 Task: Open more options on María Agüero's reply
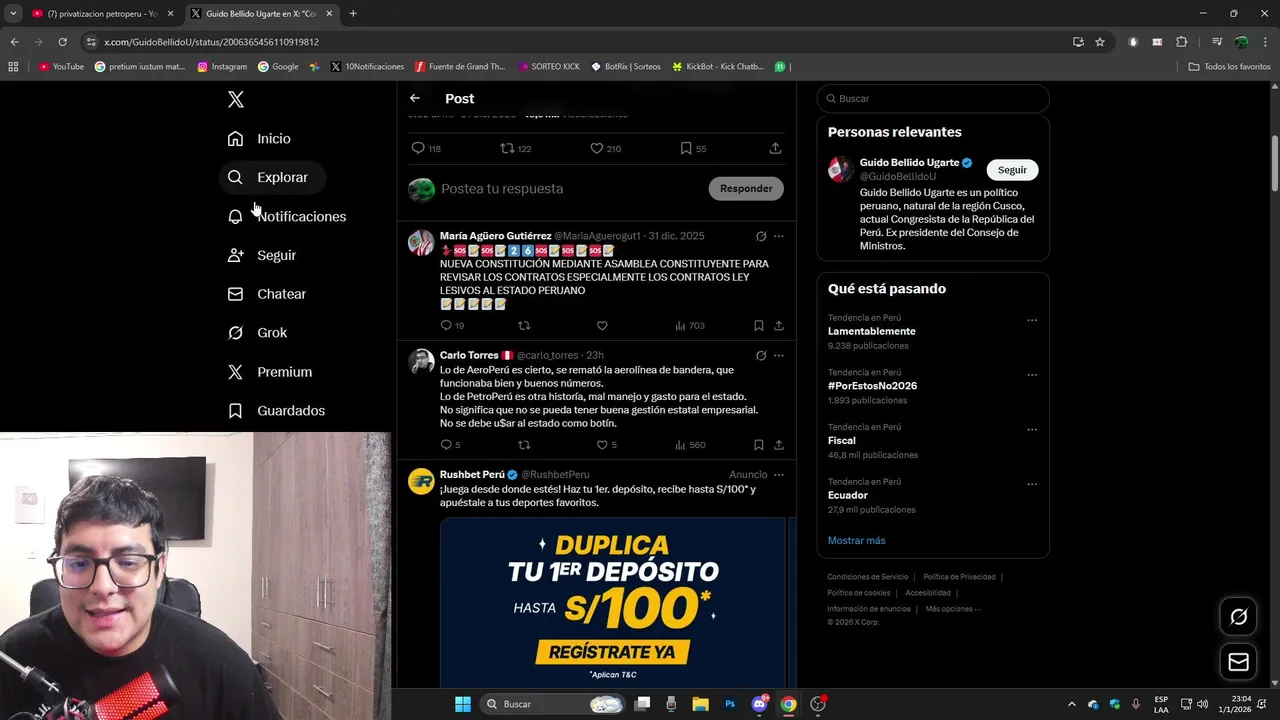[x=779, y=236]
